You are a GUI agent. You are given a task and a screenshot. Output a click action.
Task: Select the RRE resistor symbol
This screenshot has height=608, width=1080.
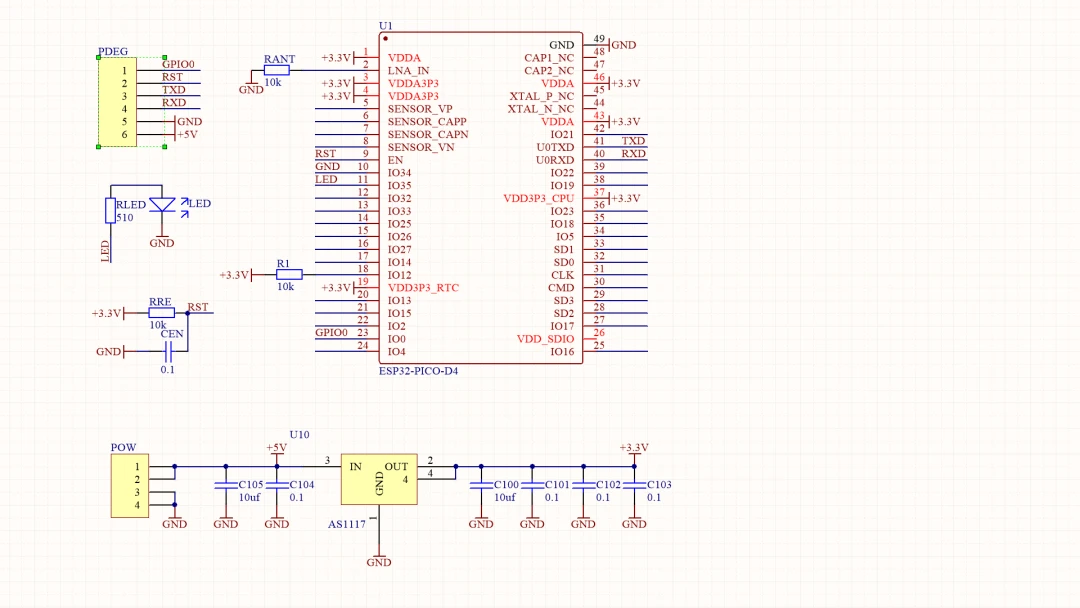click(x=162, y=313)
